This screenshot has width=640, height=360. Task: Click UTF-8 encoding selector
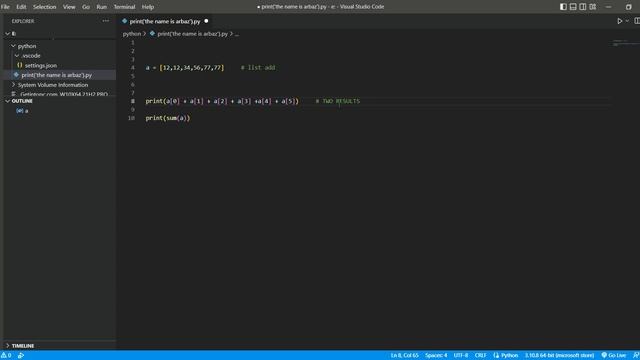point(461,355)
